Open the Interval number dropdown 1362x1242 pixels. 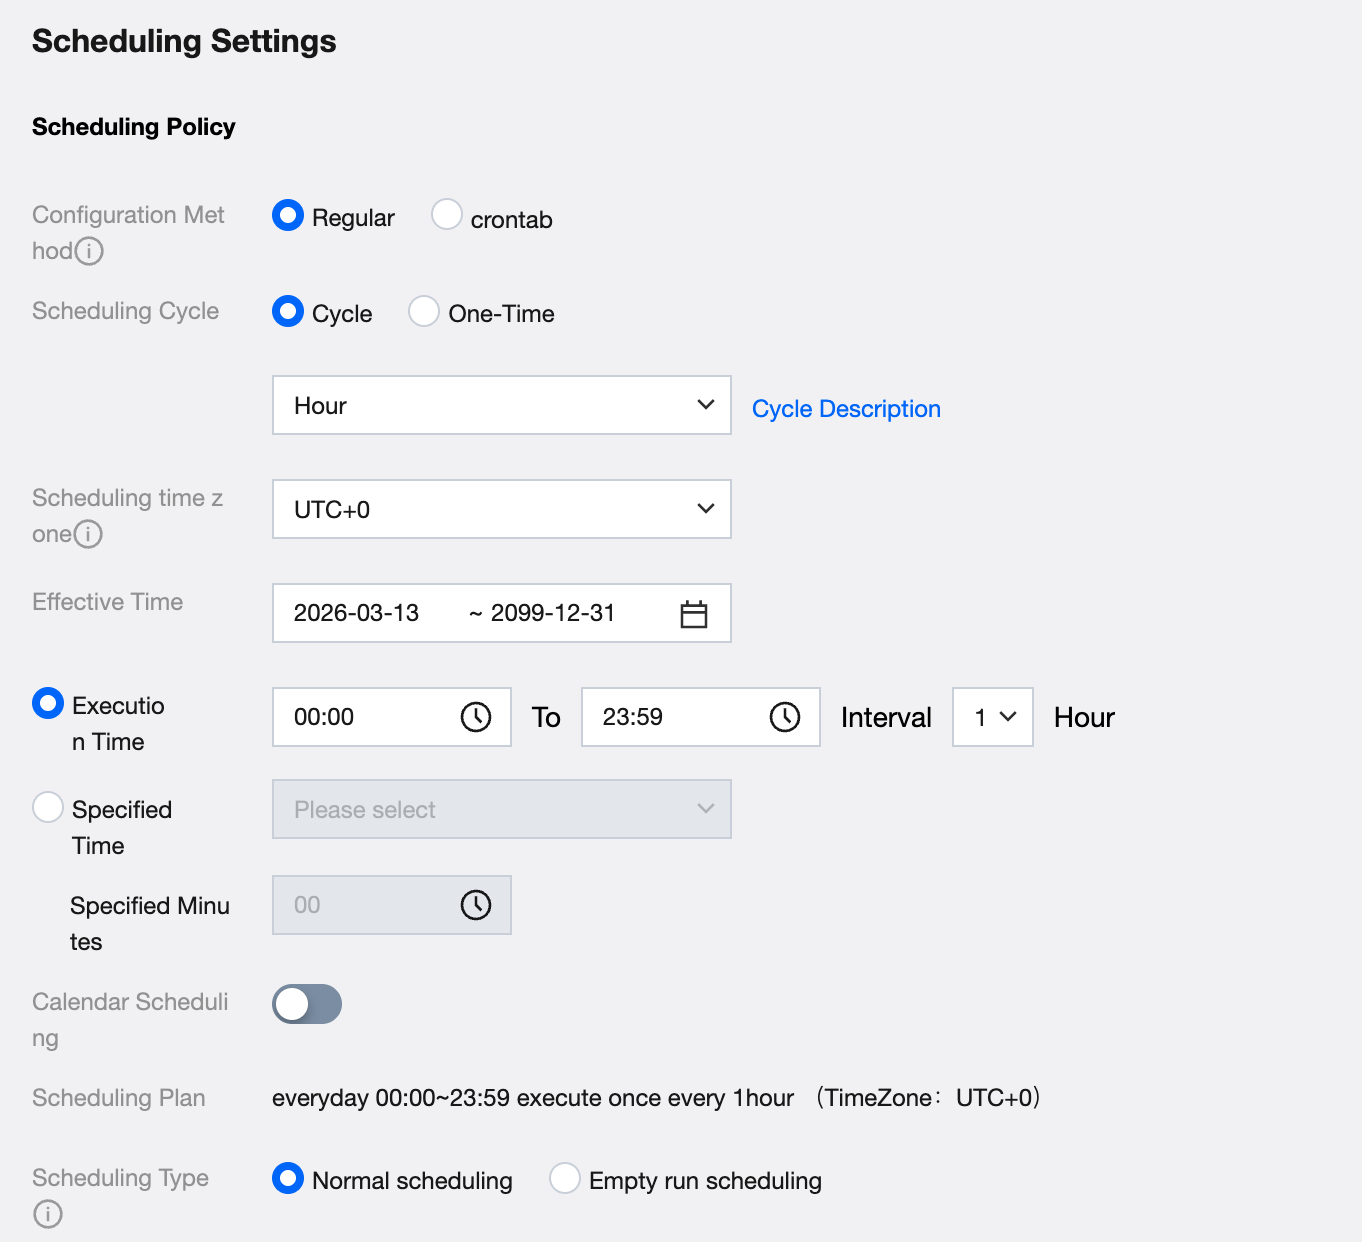[992, 717]
